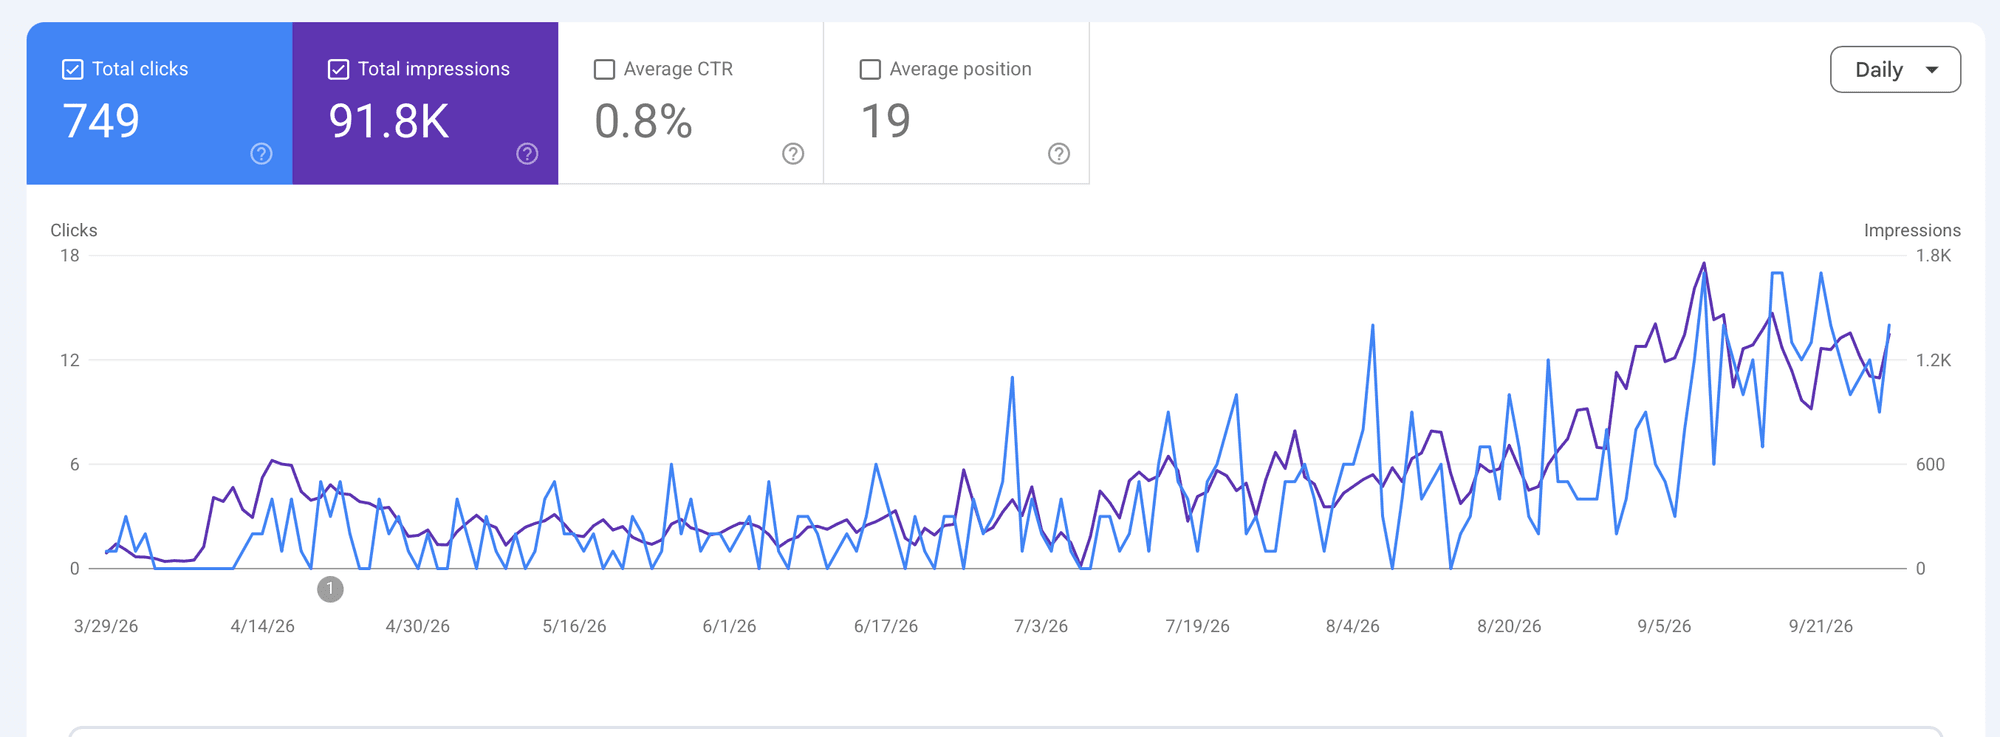Click the 91.8K impressions value

coord(389,121)
